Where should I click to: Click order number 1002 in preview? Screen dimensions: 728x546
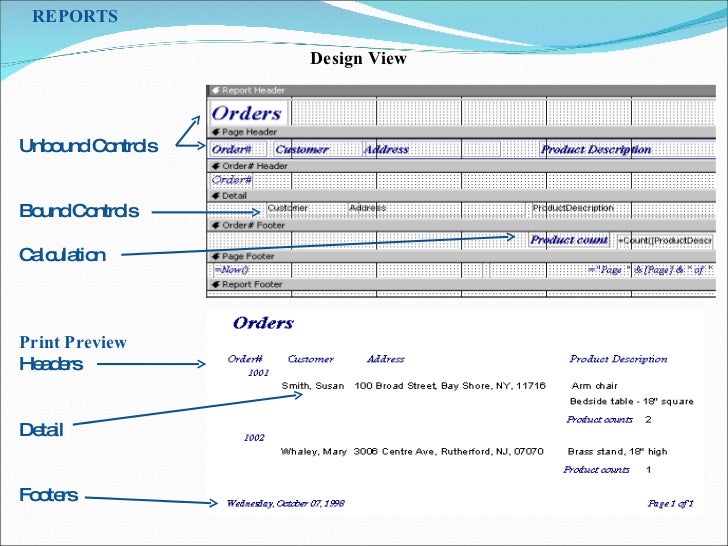coord(254,438)
